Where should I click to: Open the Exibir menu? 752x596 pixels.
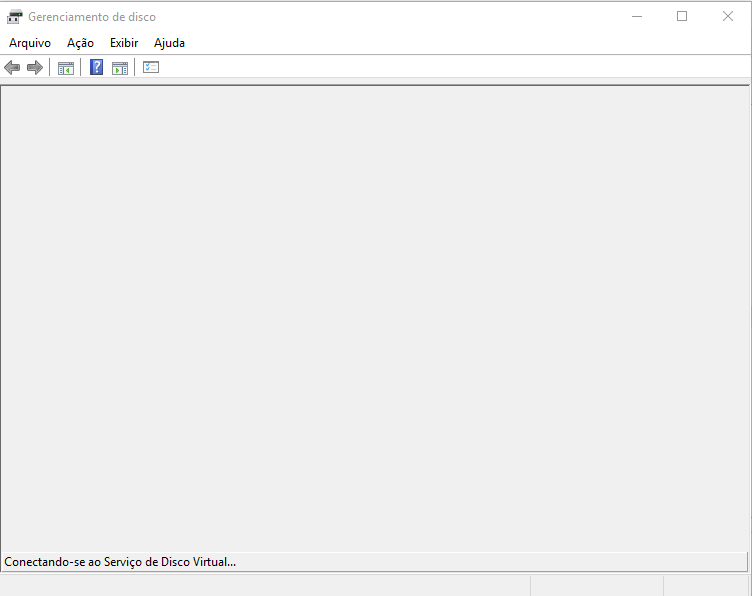(x=124, y=43)
